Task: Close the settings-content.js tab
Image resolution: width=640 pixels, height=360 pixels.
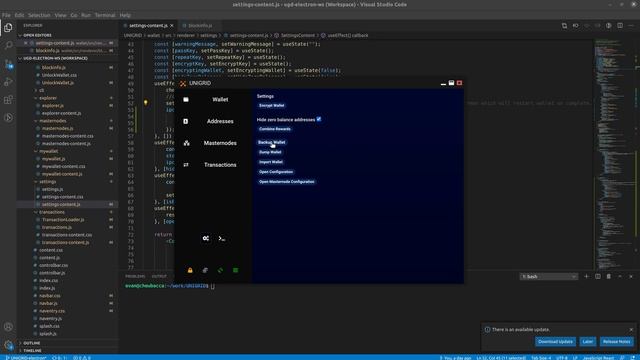Action: [172, 25]
